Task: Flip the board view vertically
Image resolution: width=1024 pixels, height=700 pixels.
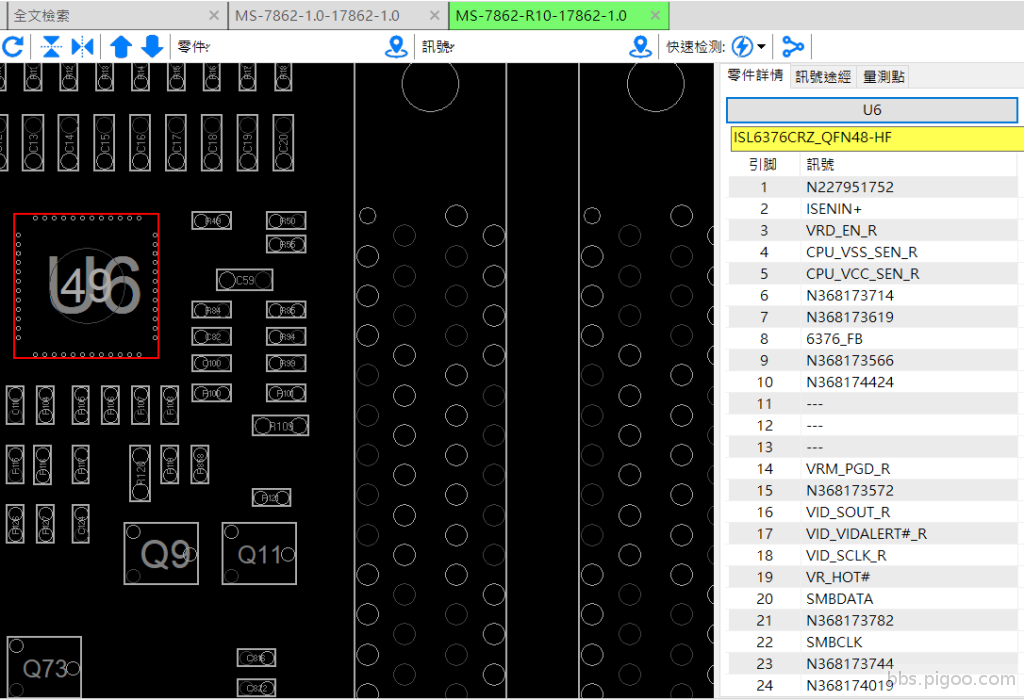Action: coord(51,47)
